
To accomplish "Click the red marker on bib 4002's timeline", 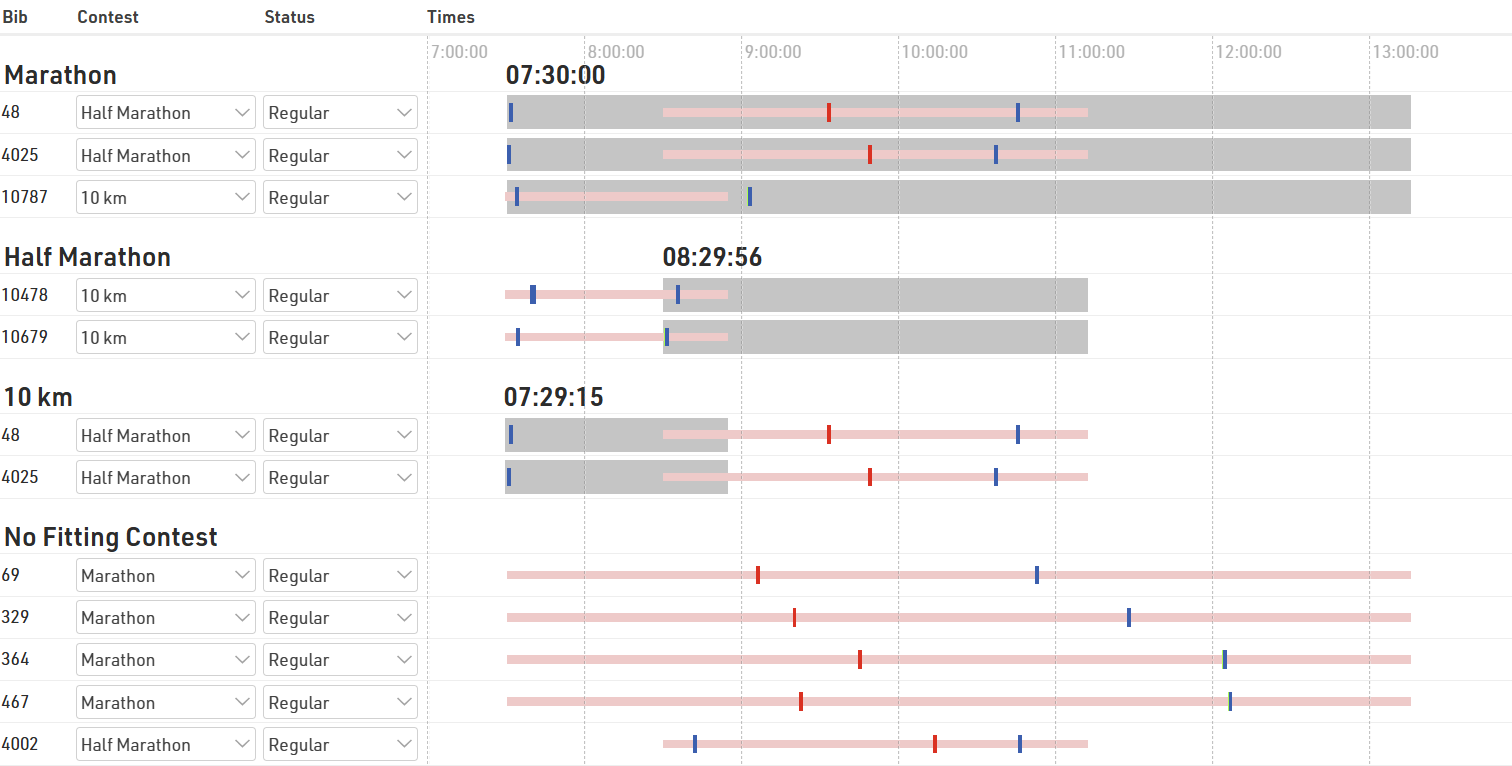I will 935,744.
